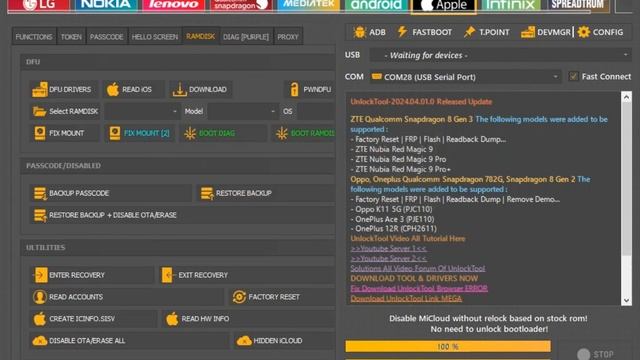Open the Model dropdown
Screen dimensions: 640x360
pyautogui.click(x=243, y=111)
